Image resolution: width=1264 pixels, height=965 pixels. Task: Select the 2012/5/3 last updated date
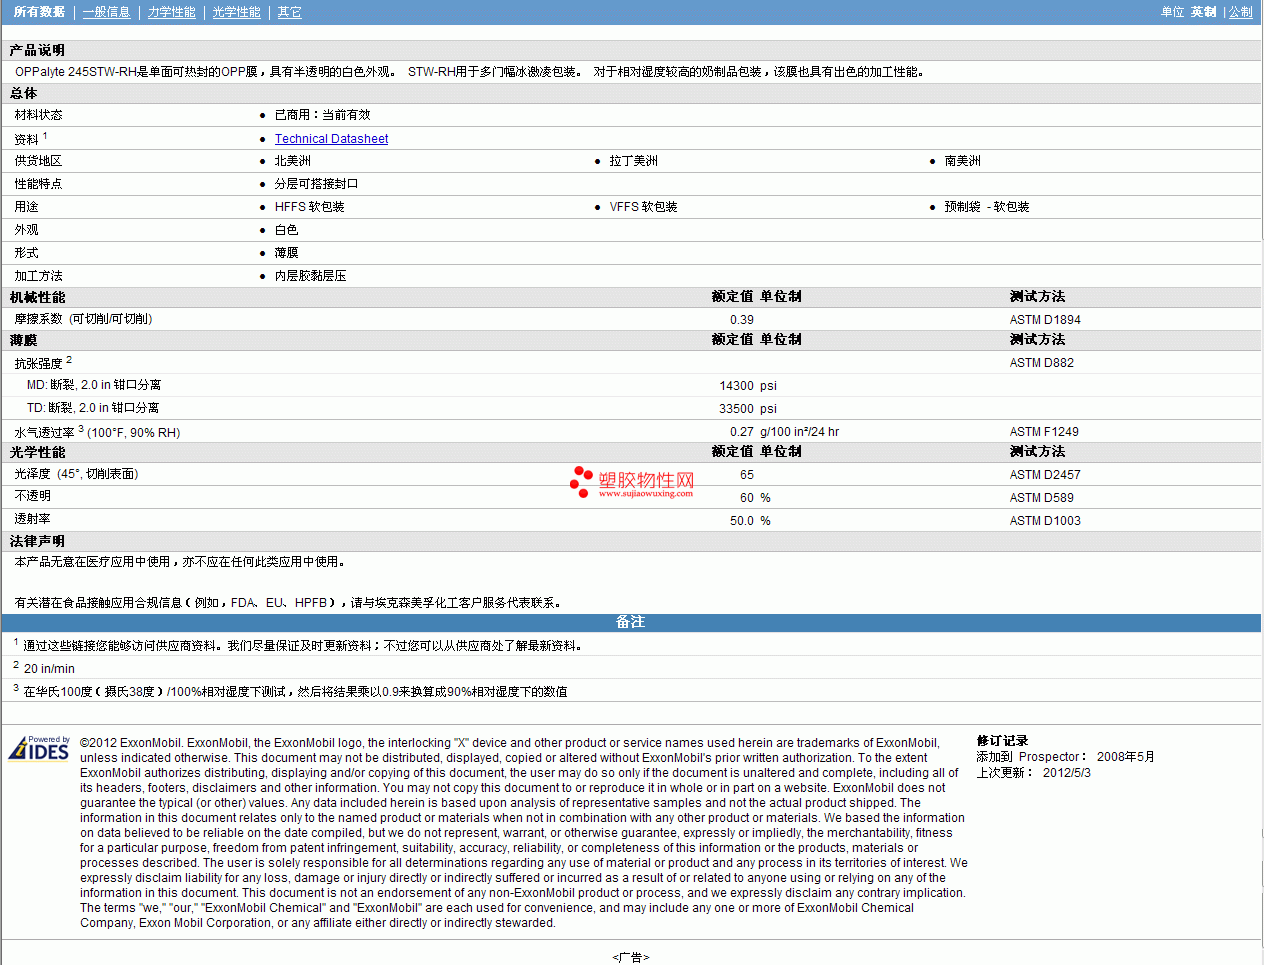[x=1067, y=773]
